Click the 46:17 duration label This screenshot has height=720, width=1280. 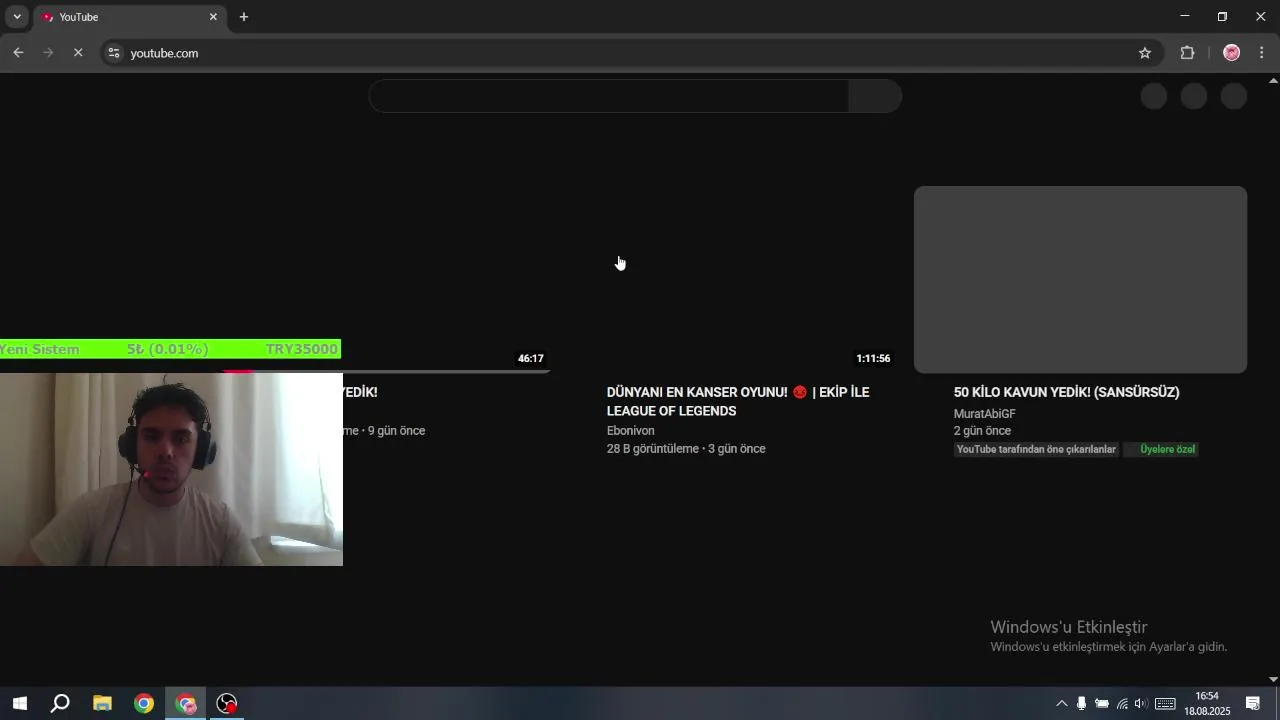pos(531,358)
